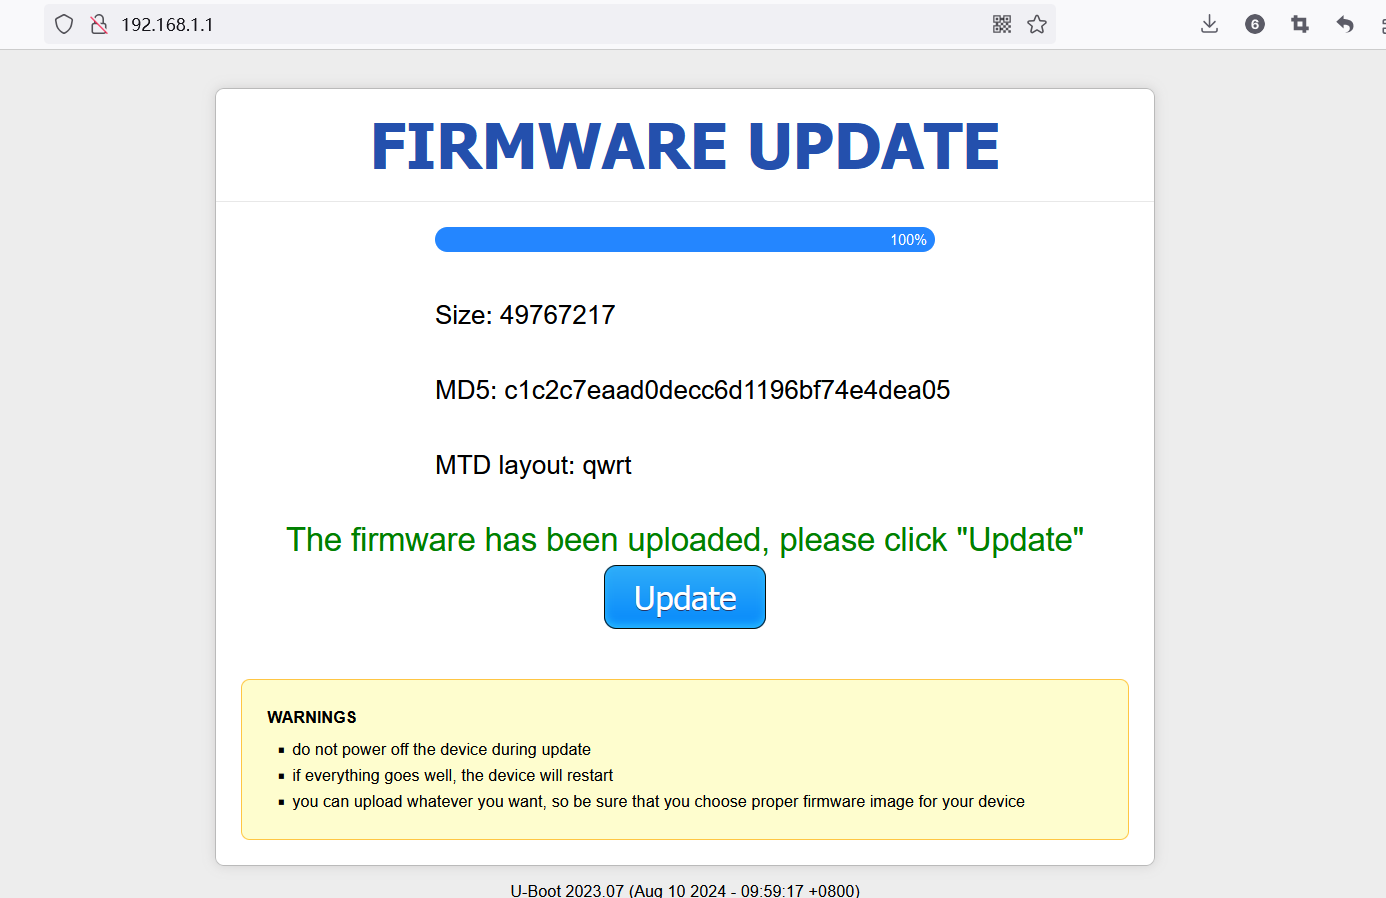1386x898 pixels.
Task: Click the do not power off warning
Action: [441, 749]
